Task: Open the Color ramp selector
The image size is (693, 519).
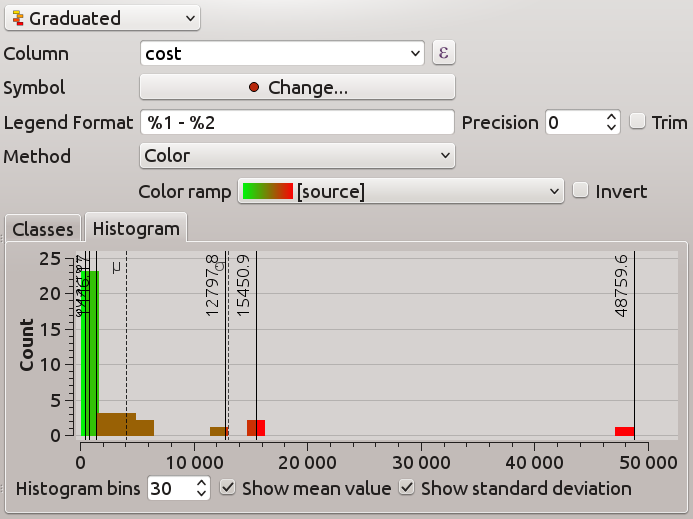Action: (x=401, y=191)
